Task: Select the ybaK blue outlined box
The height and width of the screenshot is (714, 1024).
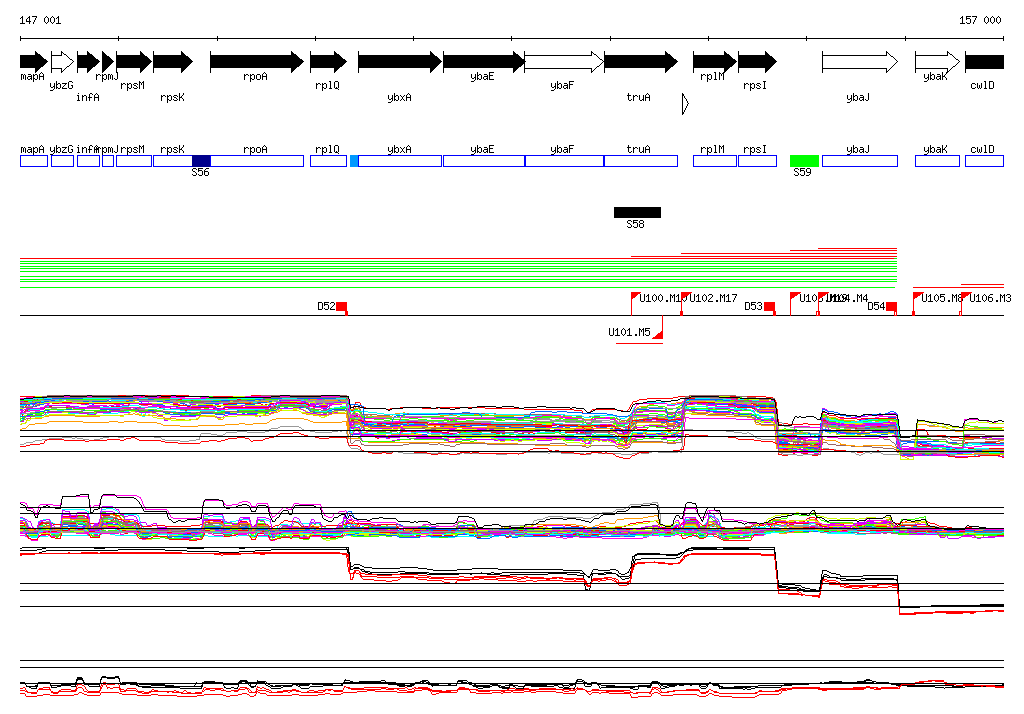Action: pyautogui.click(x=938, y=161)
